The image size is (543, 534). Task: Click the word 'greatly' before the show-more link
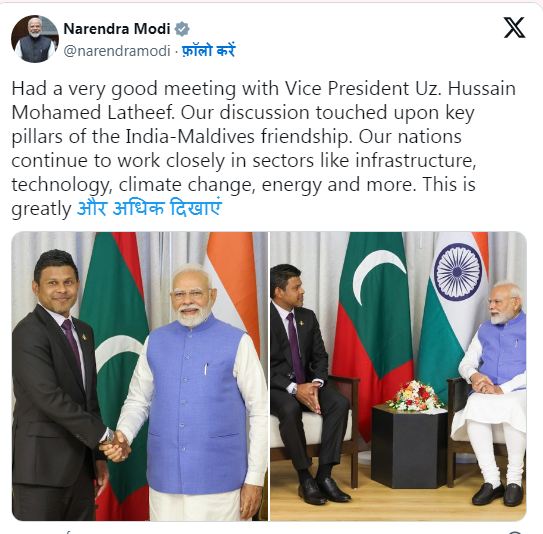[x=41, y=209]
